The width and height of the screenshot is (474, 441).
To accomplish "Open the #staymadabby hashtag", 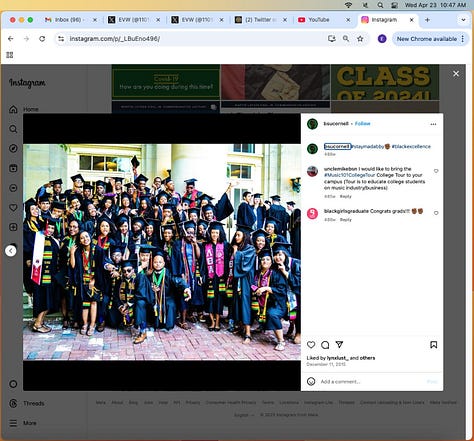I will click(x=368, y=146).
